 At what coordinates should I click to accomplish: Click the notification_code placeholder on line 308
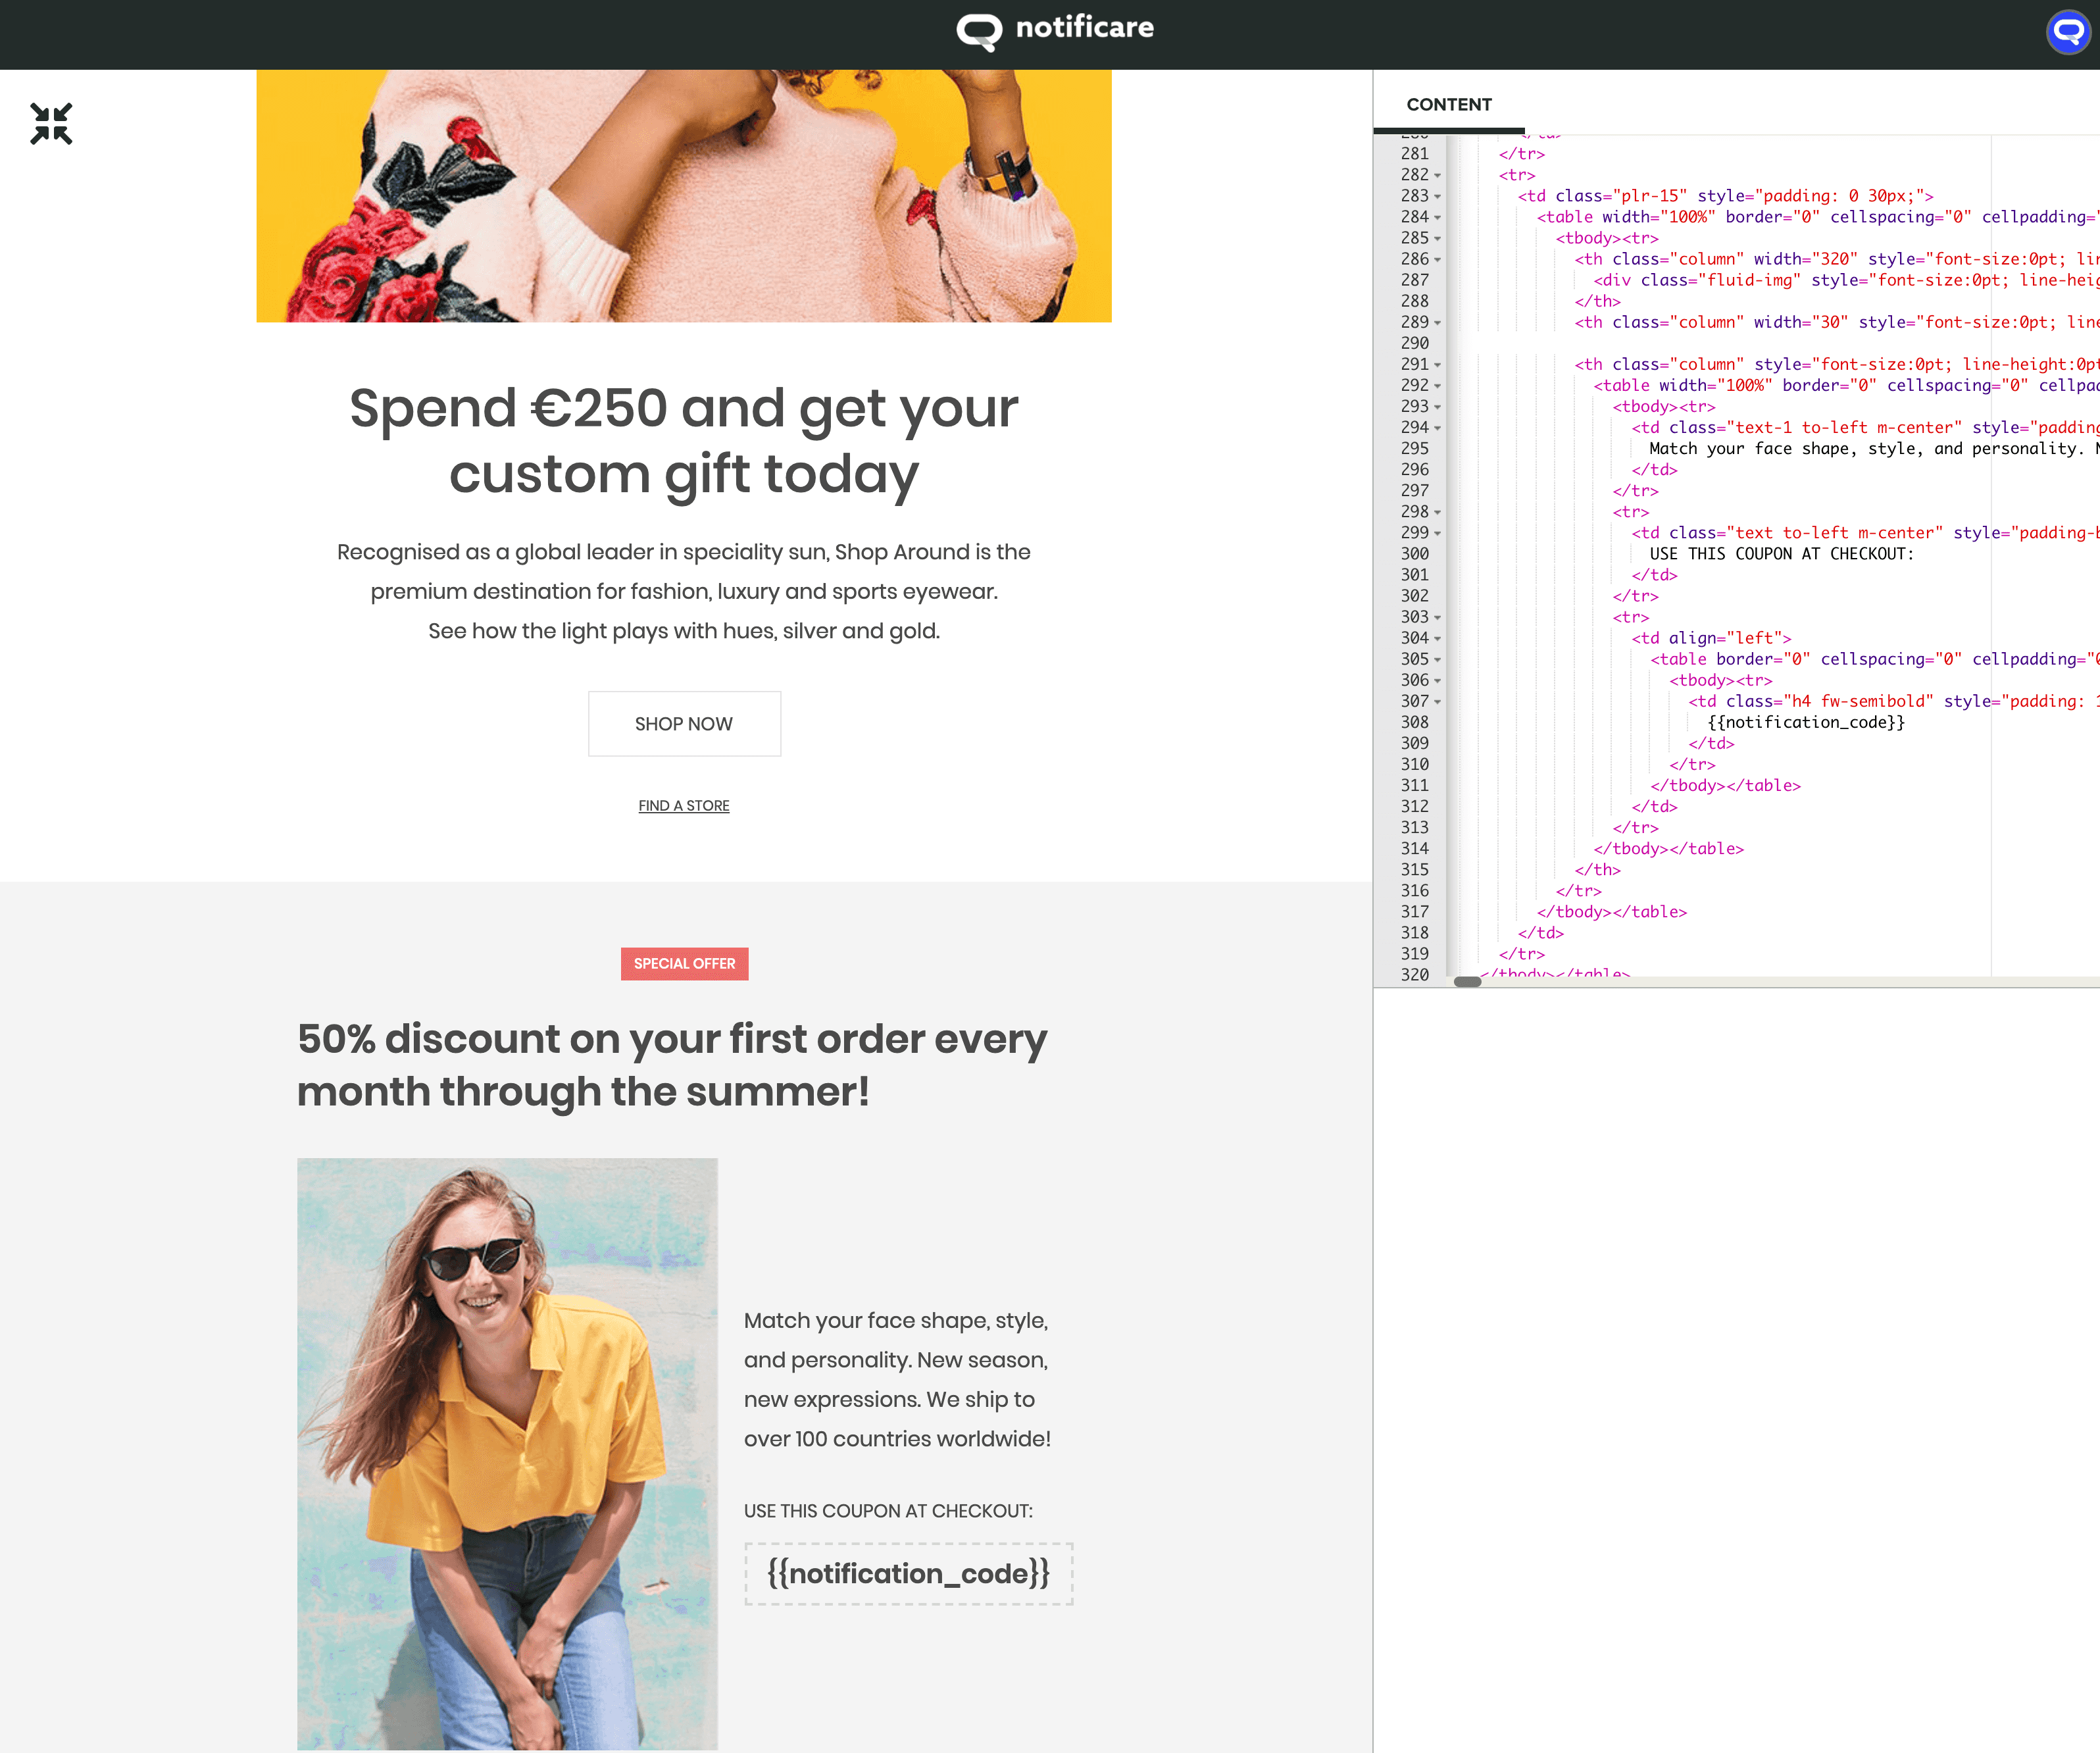[x=1806, y=721]
